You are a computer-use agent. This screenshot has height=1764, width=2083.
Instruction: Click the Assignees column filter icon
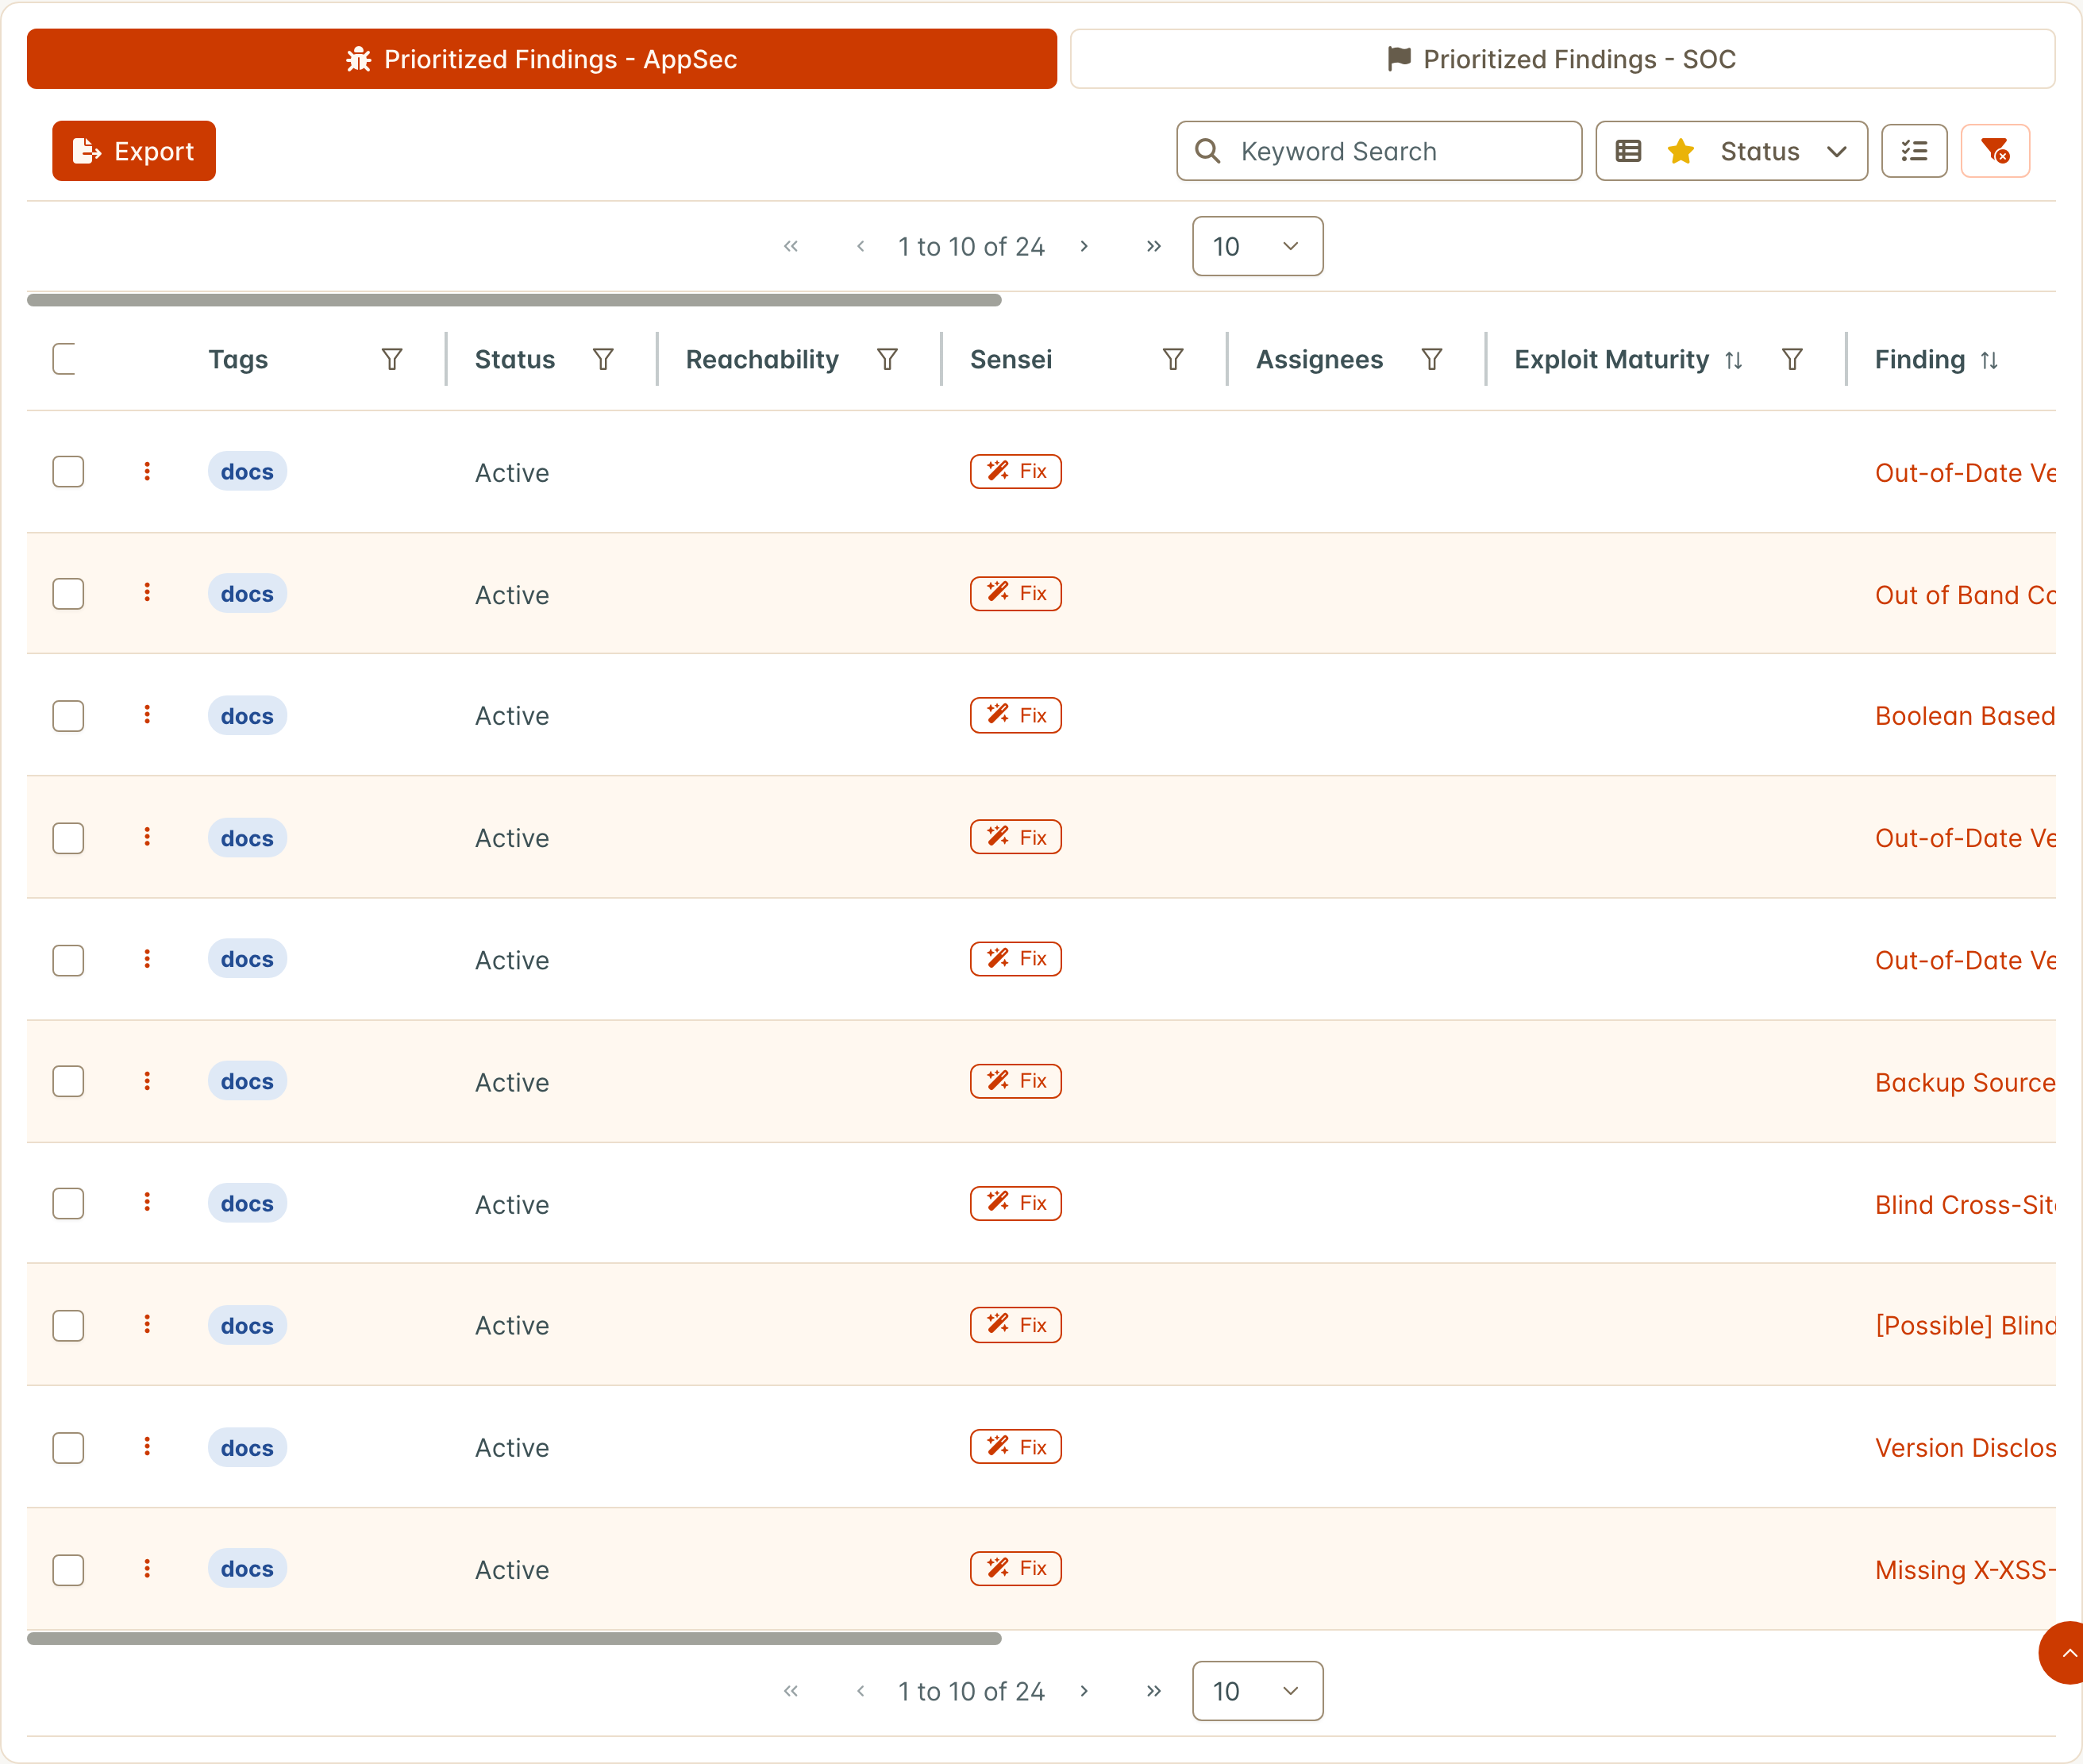pyautogui.click(x=1432, y=359)
